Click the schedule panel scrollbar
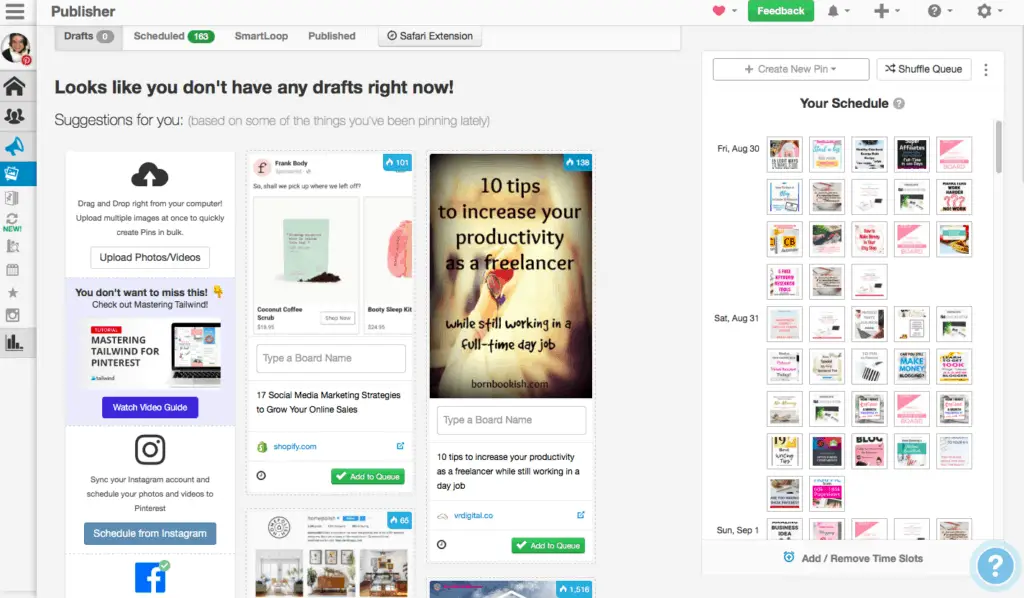 pyautogui.click(x=998, y=147)
